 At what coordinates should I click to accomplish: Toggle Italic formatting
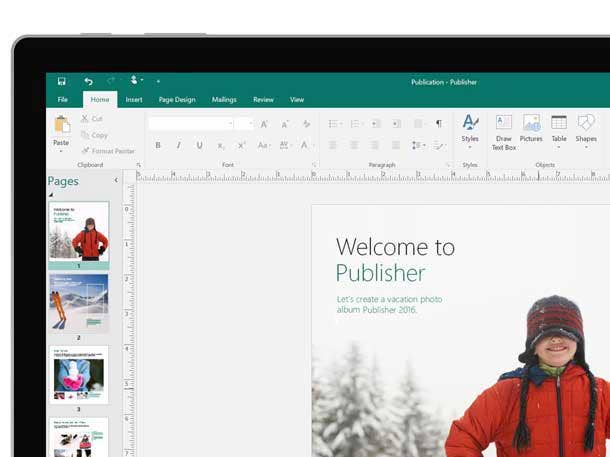[x=178, y=145]
